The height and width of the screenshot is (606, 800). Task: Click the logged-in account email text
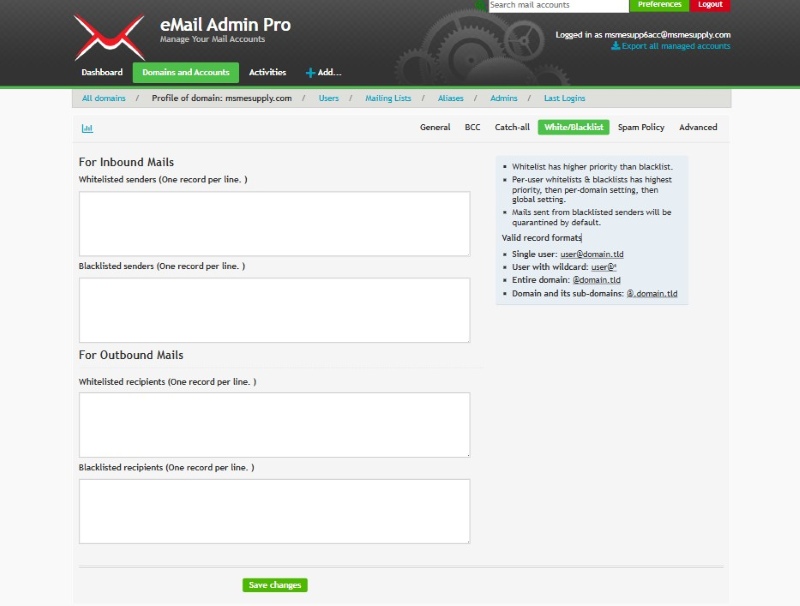coord(667,35)
